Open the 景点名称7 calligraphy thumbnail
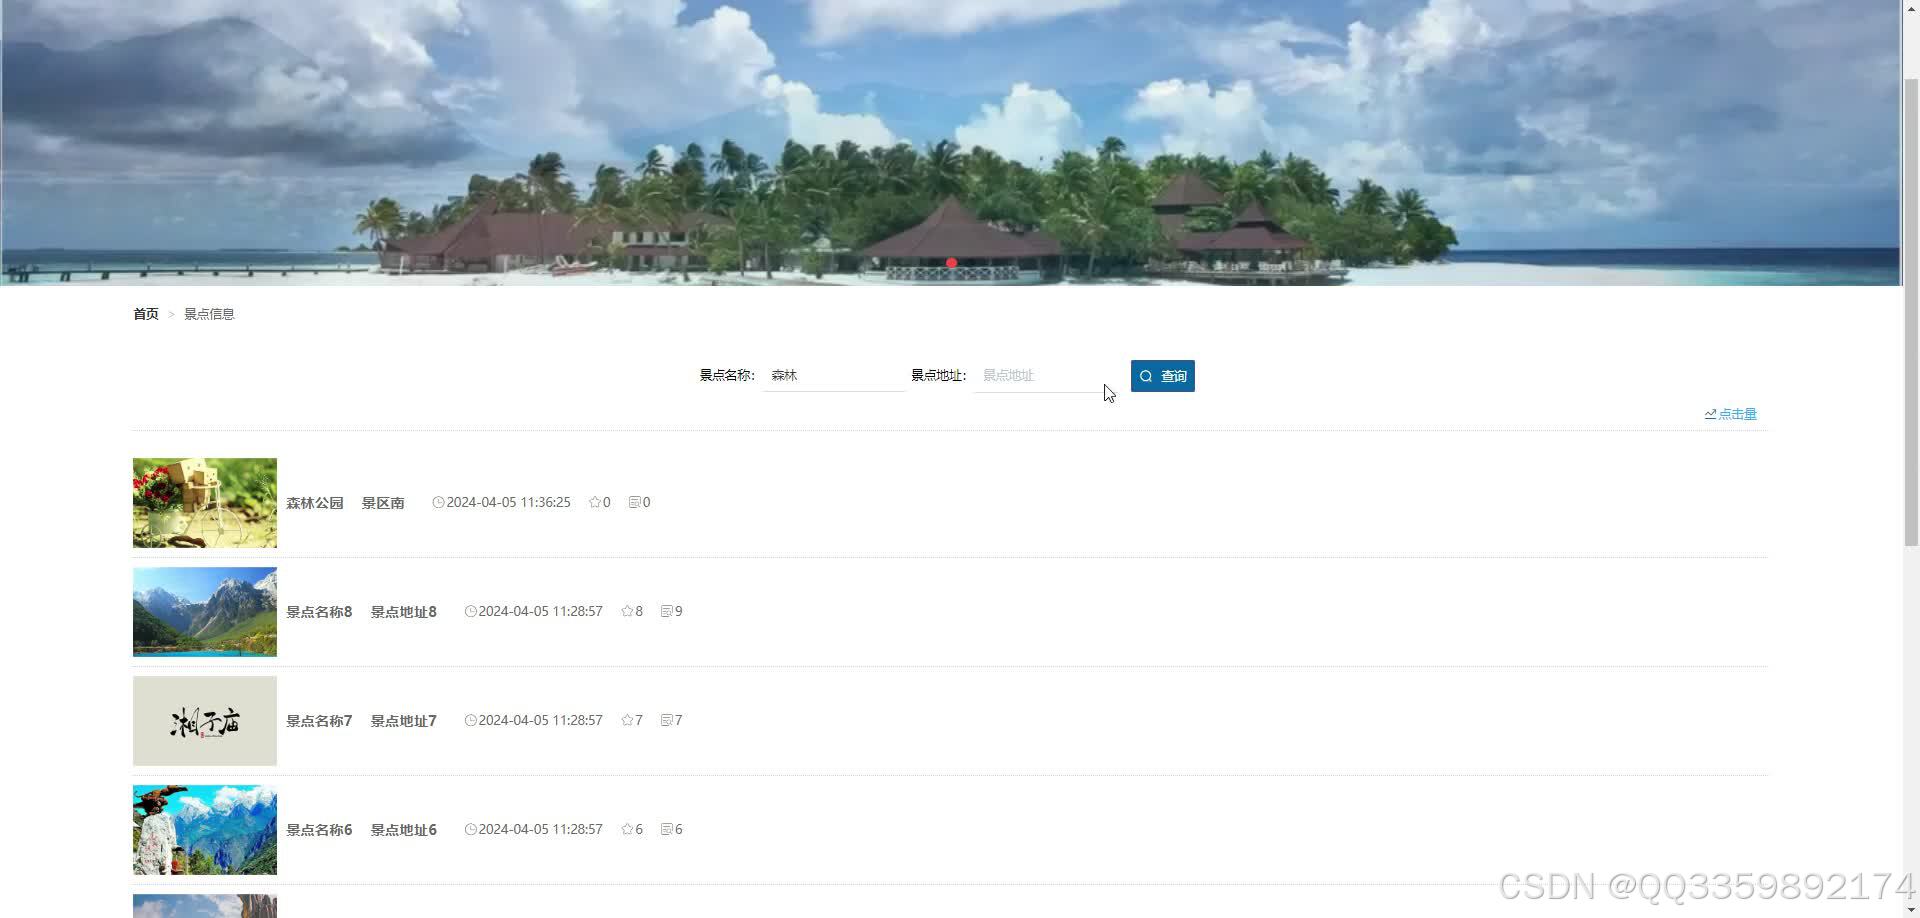This screenshot has width=1920, height=918. click(x=205, y=721)
